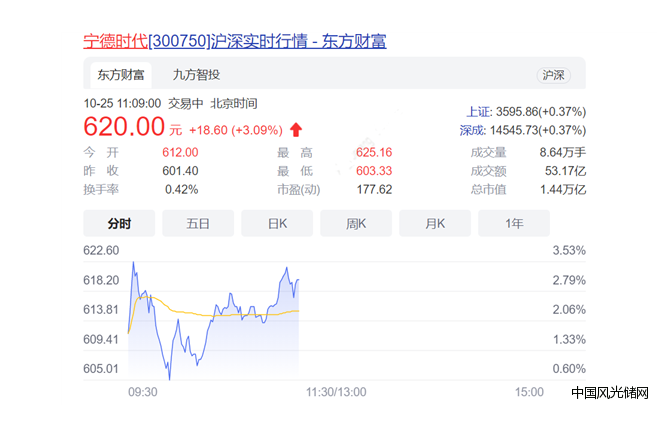Viewport: 657px width, 423px height.
Task: Click the 成交量 value 8.64万手
Action: (x=562, y=152)
